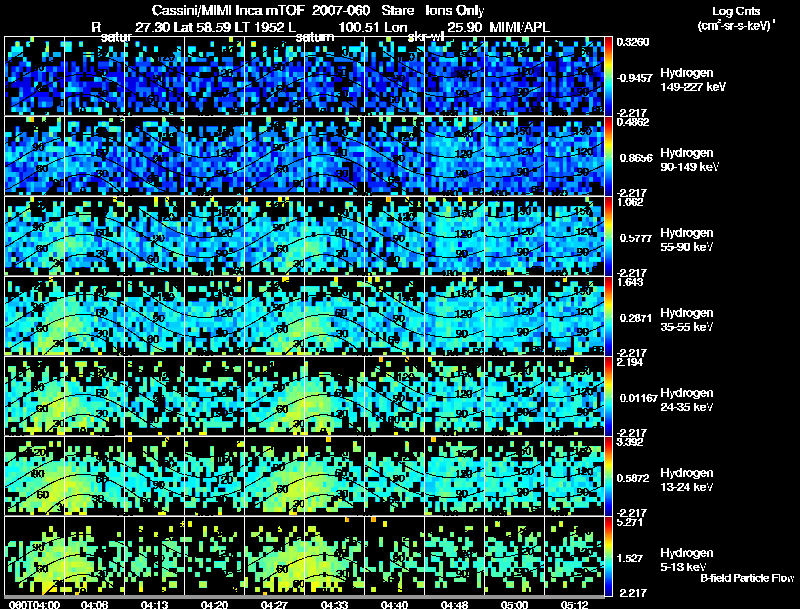Click the '0.5872' colorbar midpoint value

tap(635, 478)
